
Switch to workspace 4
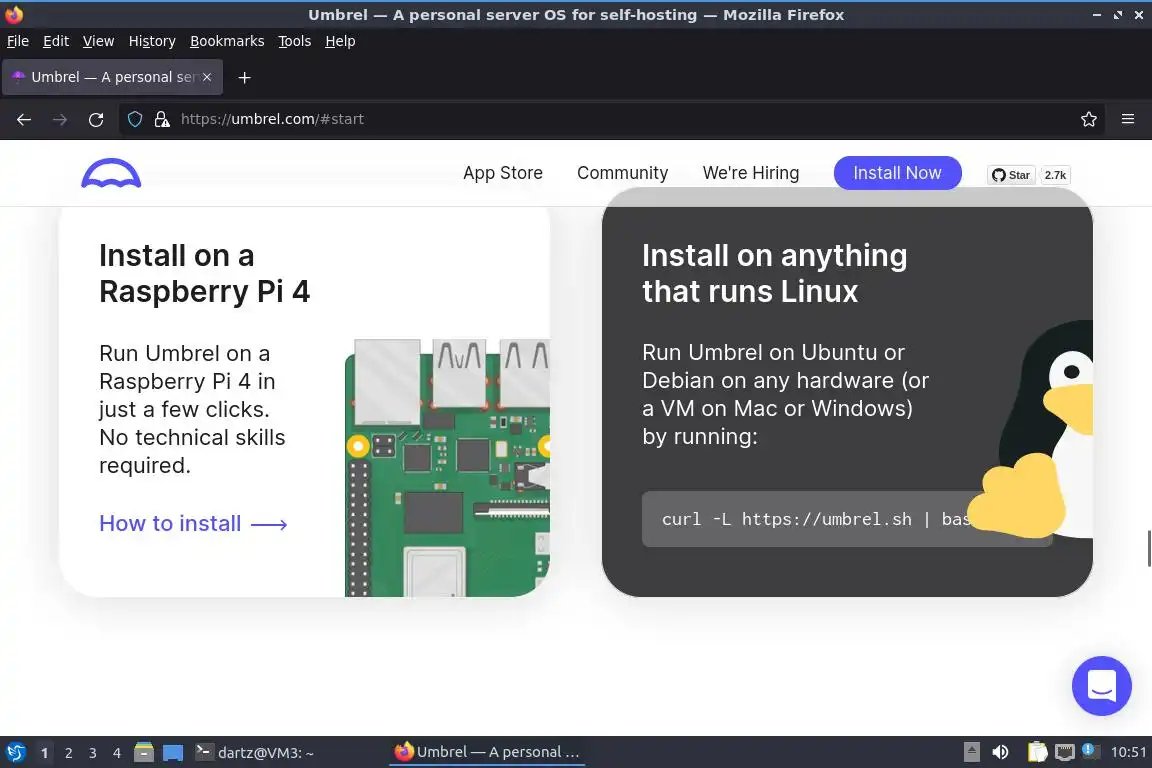117,753
